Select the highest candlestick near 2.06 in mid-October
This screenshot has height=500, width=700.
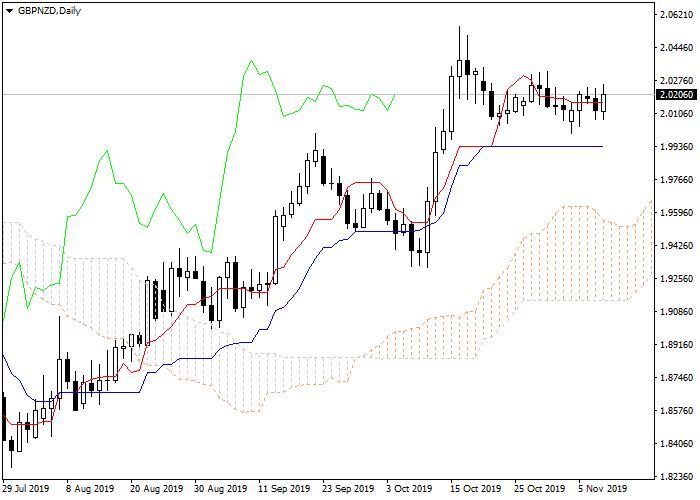[459, 68]
